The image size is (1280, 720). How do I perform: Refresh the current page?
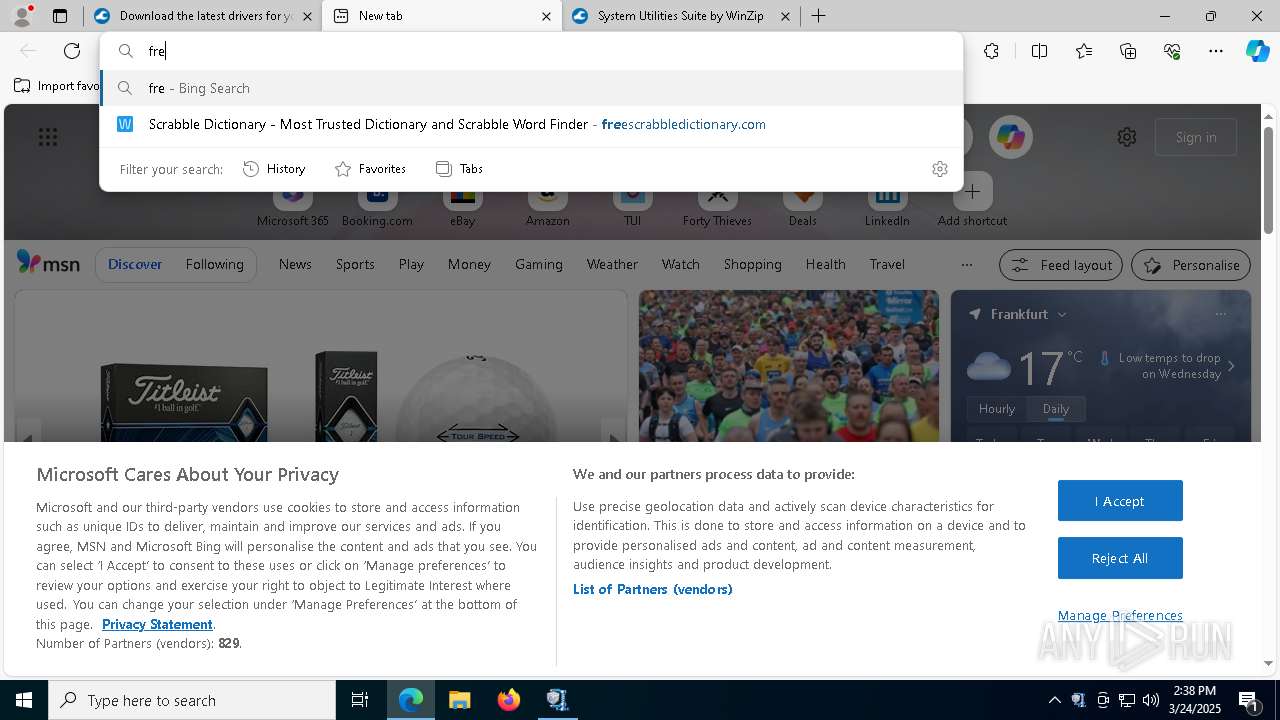point(72,51)
